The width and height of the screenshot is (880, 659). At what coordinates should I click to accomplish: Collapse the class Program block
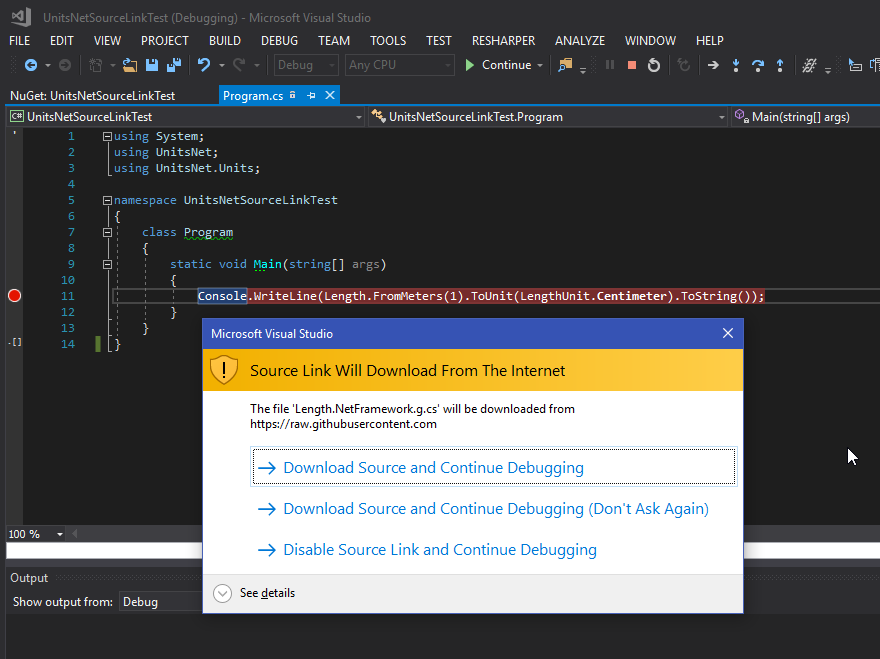[107, 232]
